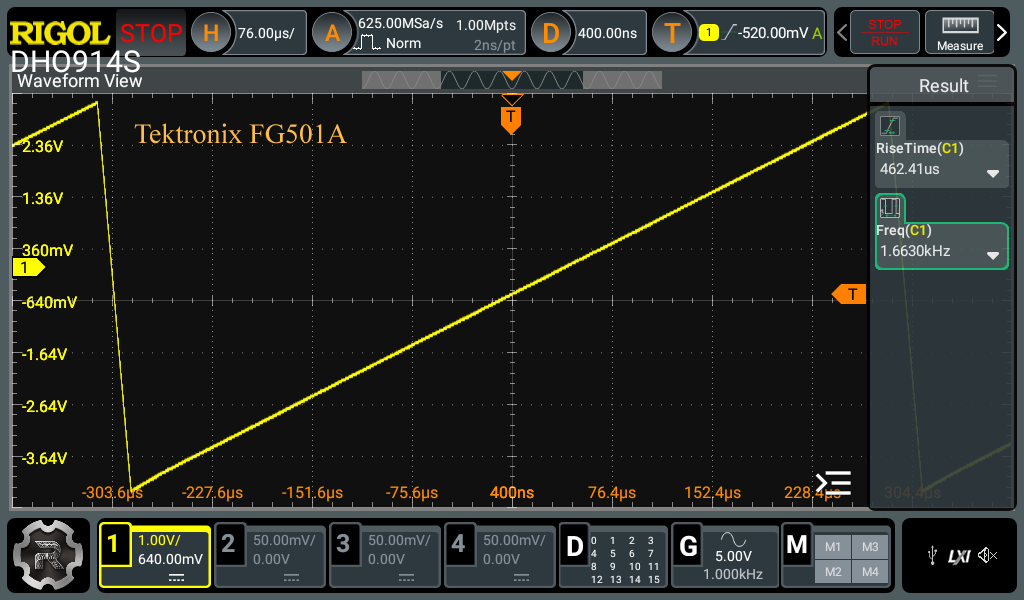Select the trigger position T marker at top
1024x600 pixels.
pyautogui.click(x=511, y=119)
